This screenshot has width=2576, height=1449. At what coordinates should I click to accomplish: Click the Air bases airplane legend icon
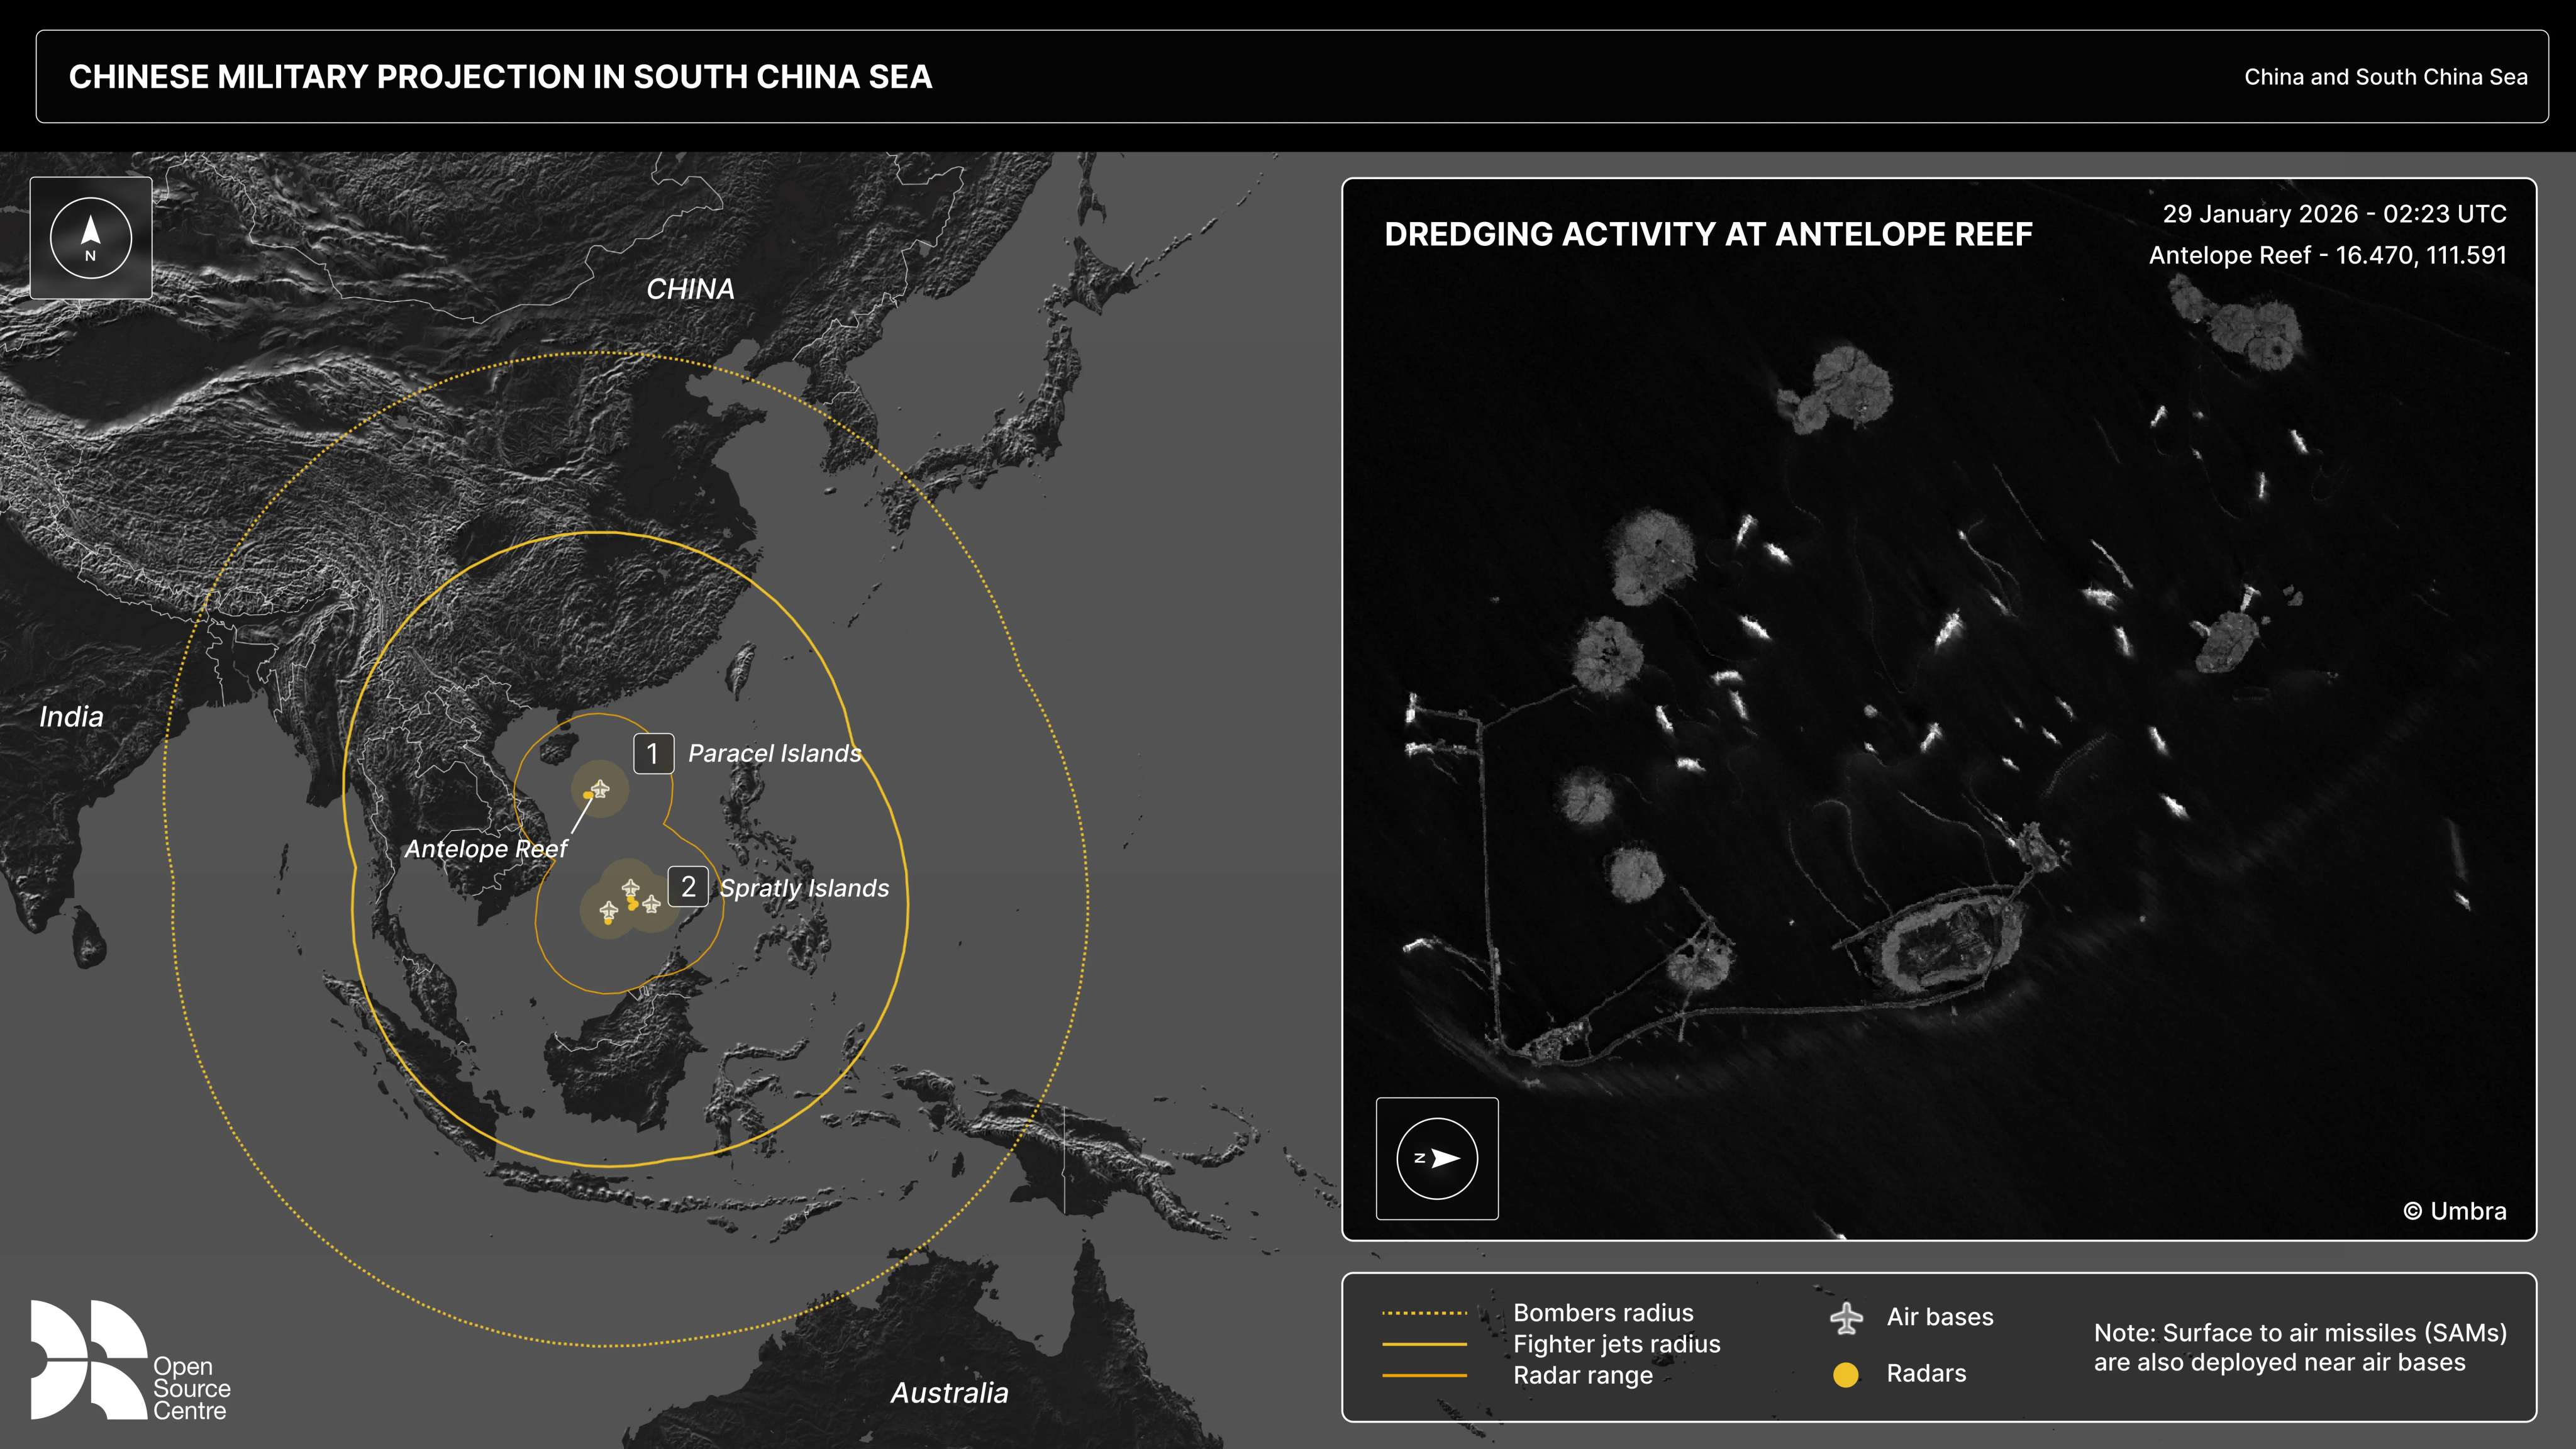click(x=1846, y=1318)
